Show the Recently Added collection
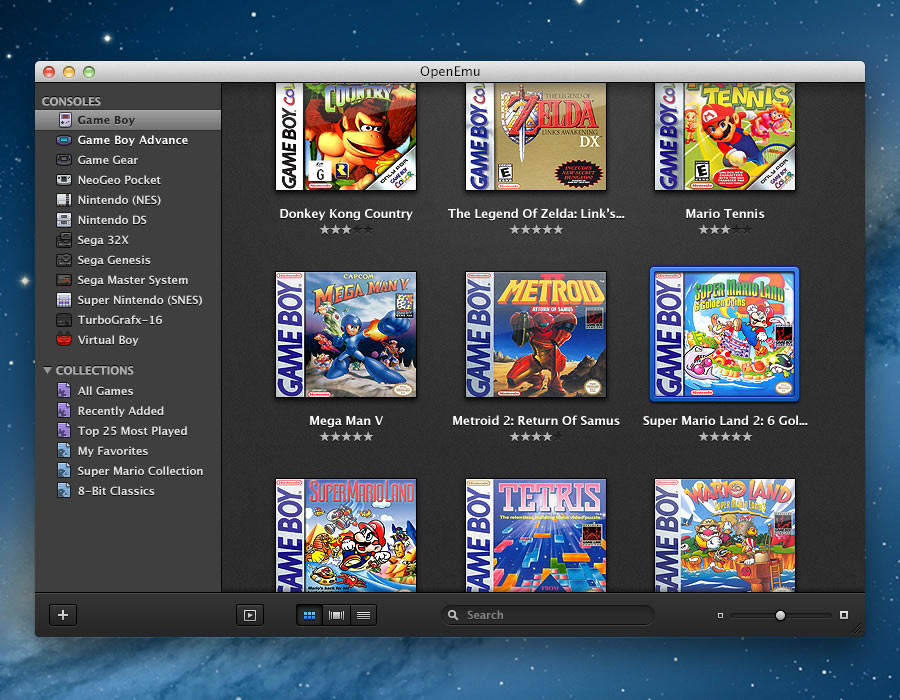900x700 pixels. point(128,411)
